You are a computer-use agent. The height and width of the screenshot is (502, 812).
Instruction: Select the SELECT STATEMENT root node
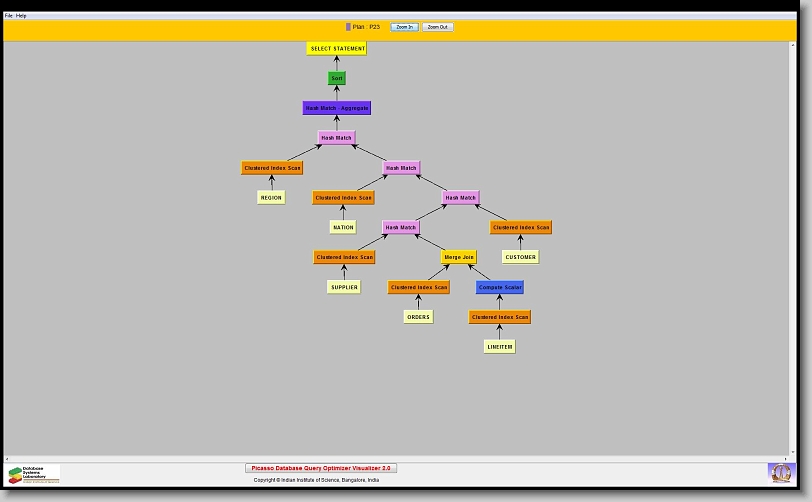coord(337,48)
